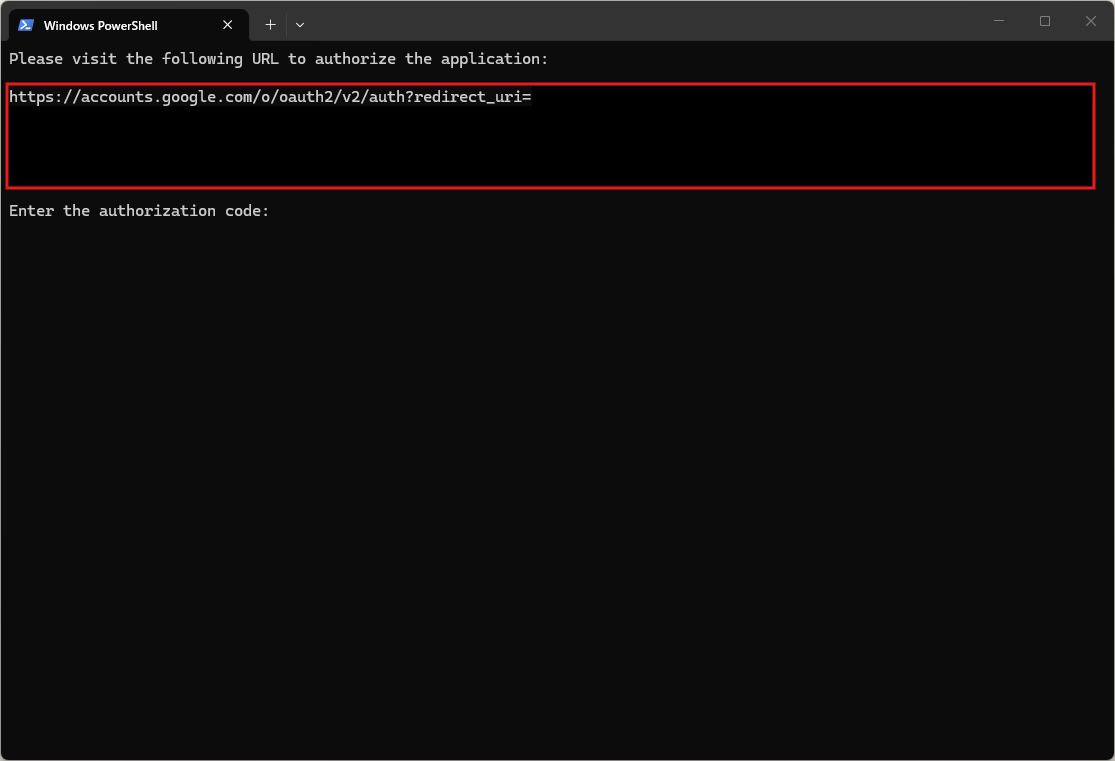Viewport: 1115px width, 761px height.
Task: Open a new terminal tab
Action: tap(270, 25)
